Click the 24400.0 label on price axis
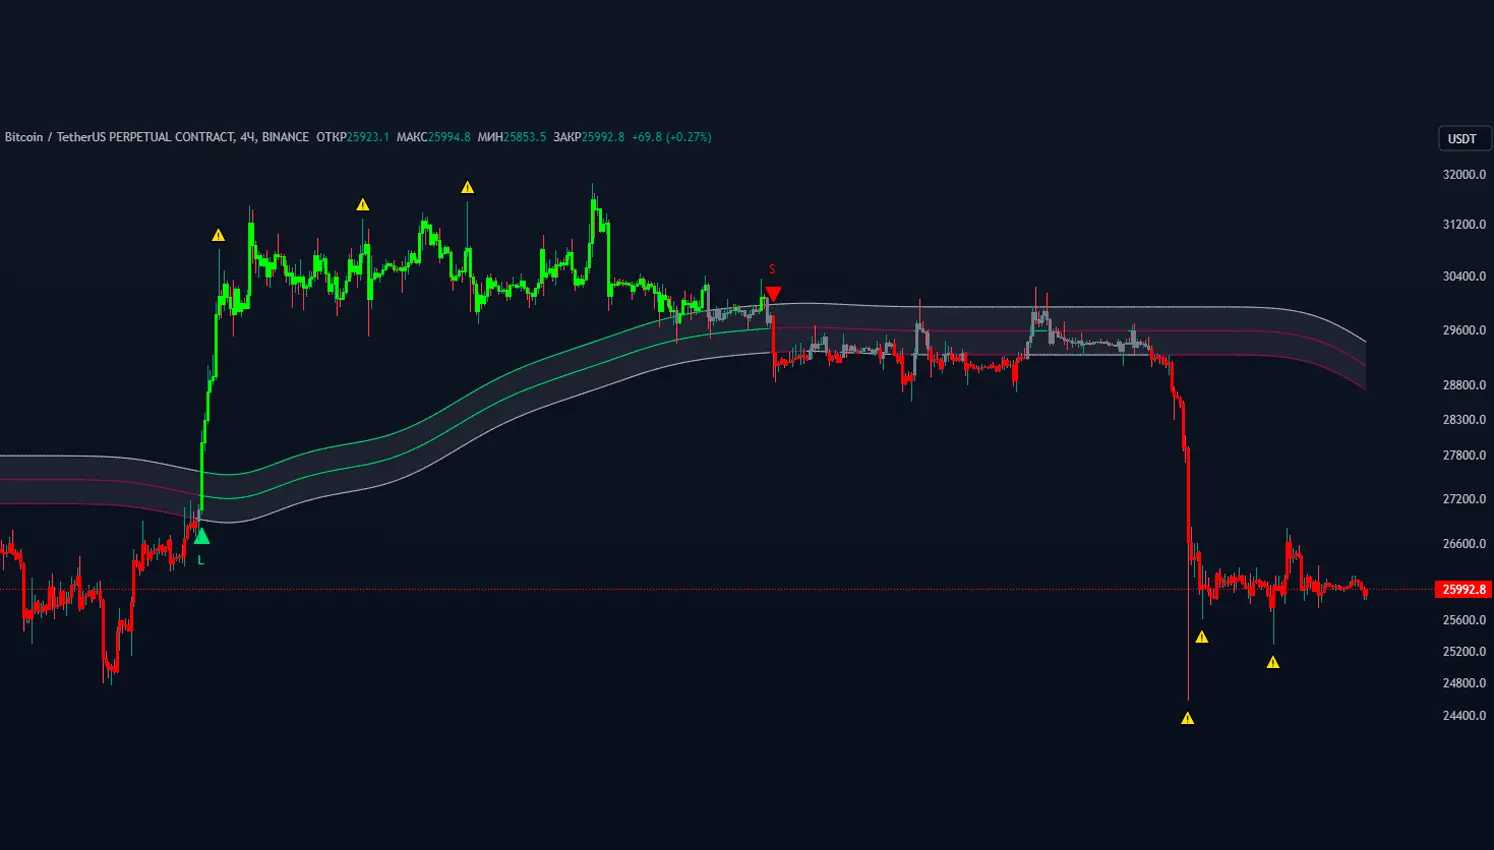 coord(1463,716)
